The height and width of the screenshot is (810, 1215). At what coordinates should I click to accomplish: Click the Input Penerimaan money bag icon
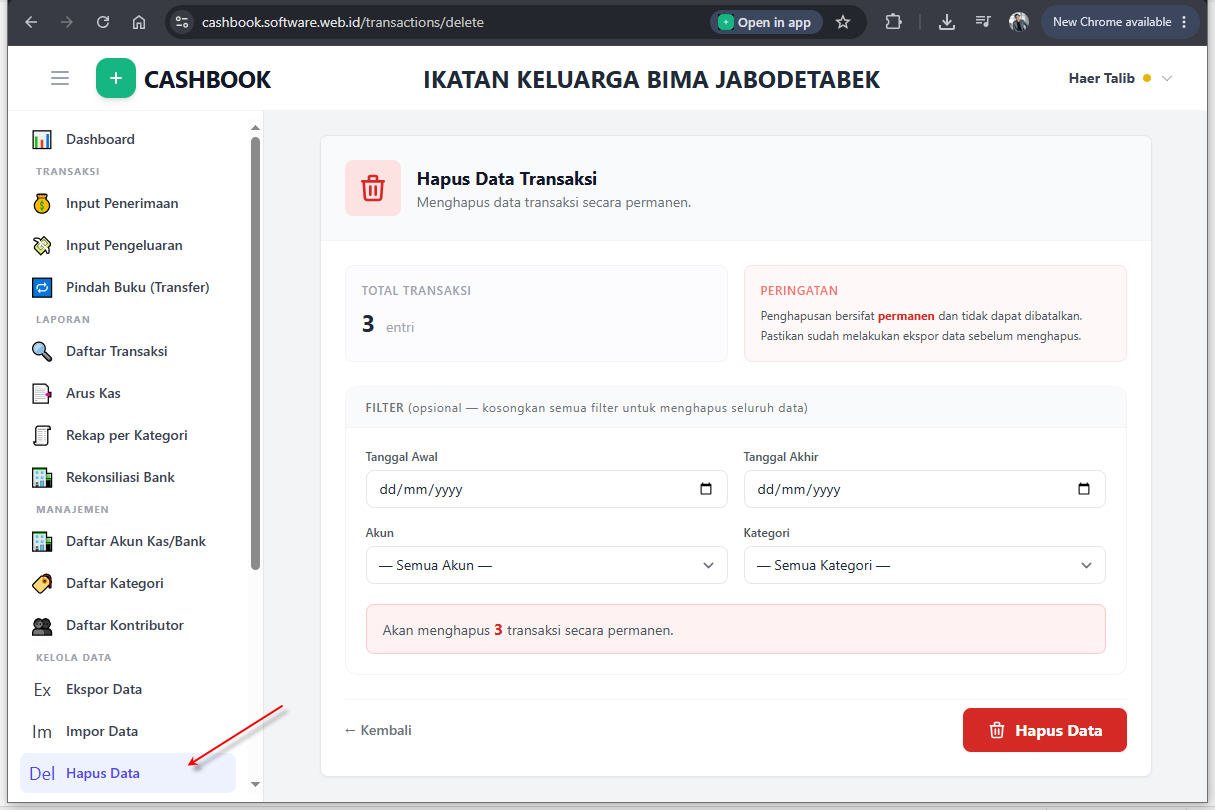(42, 204)
